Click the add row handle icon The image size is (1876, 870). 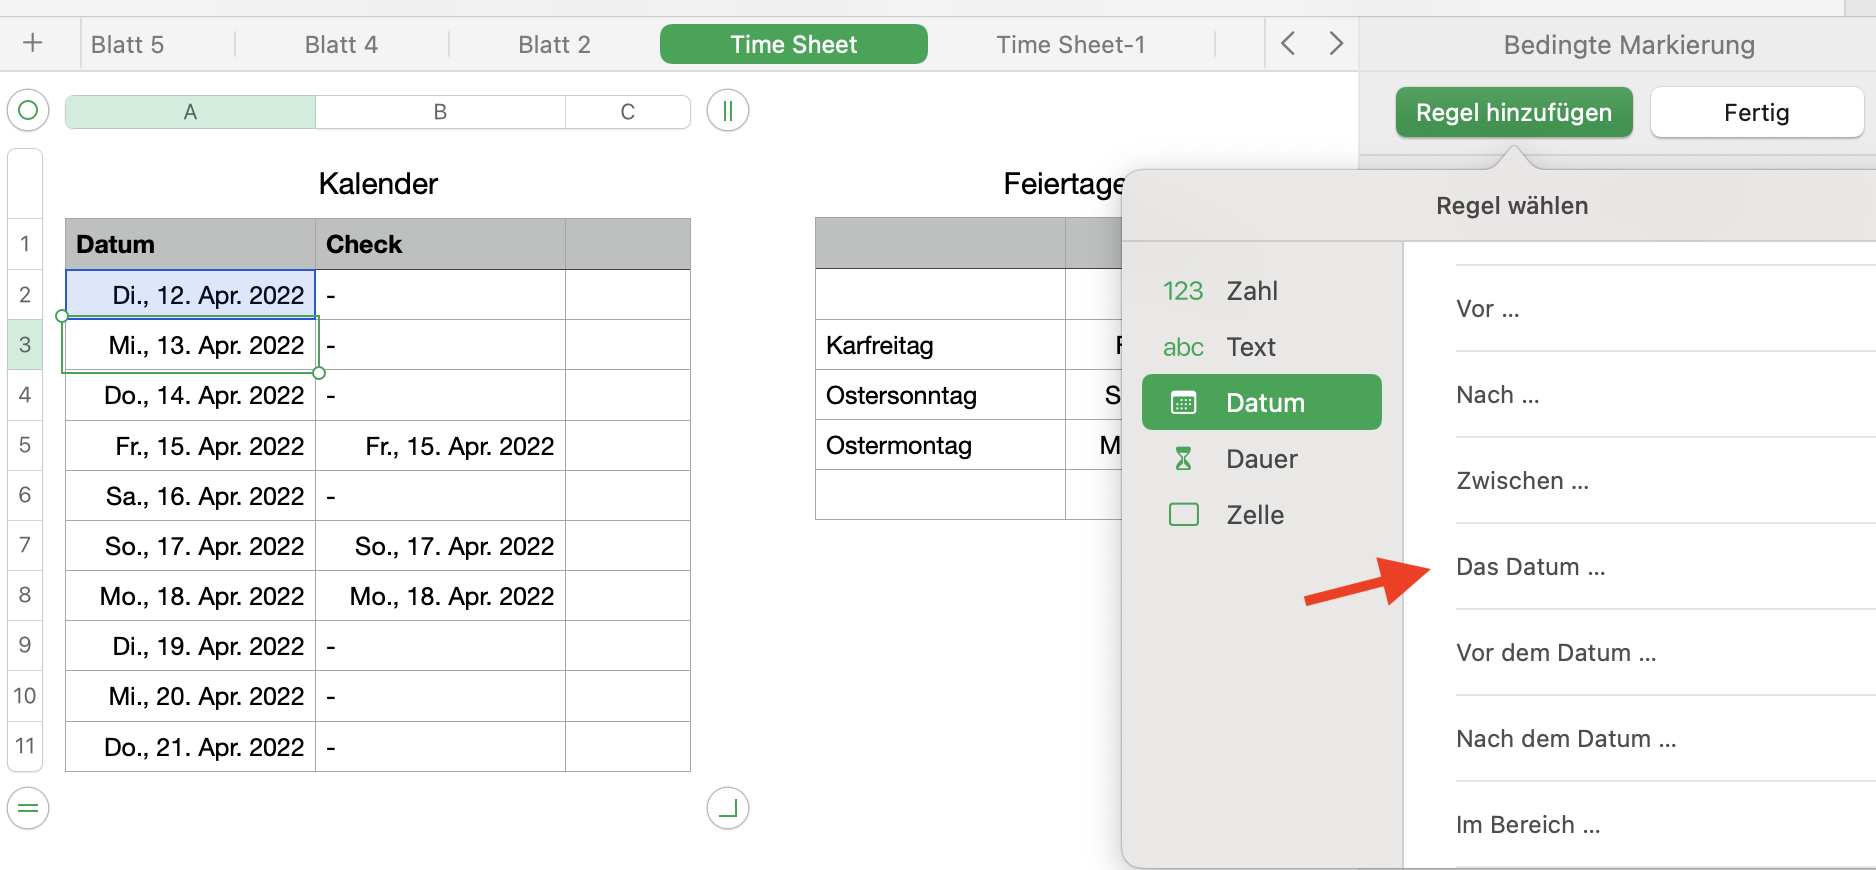point(28,808)
